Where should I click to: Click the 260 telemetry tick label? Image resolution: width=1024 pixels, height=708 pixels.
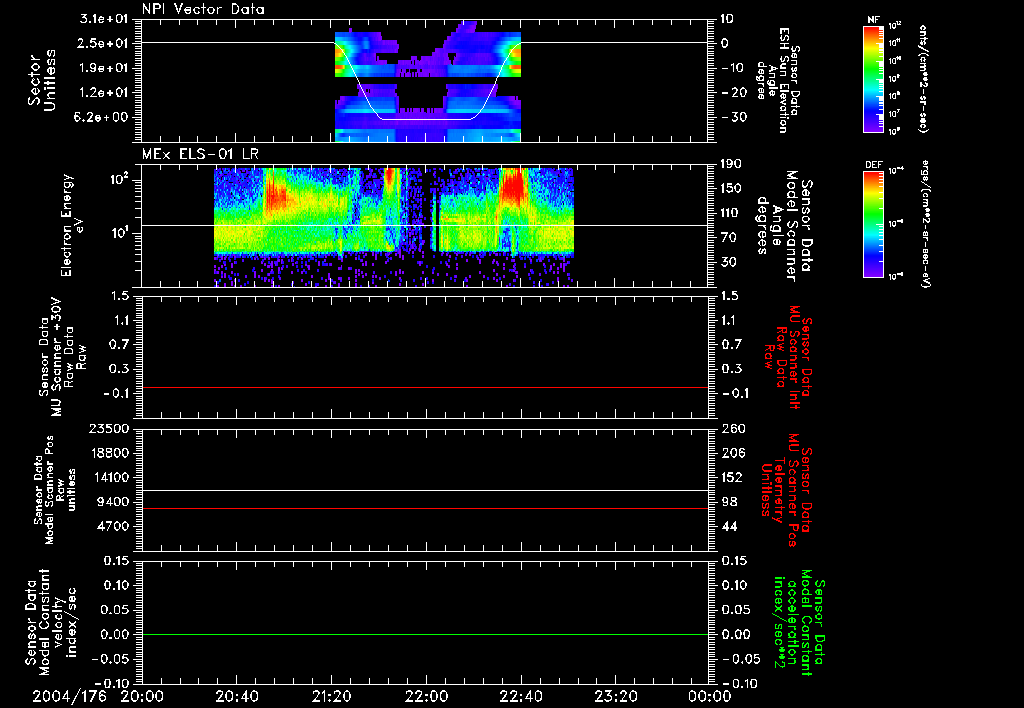734,429
